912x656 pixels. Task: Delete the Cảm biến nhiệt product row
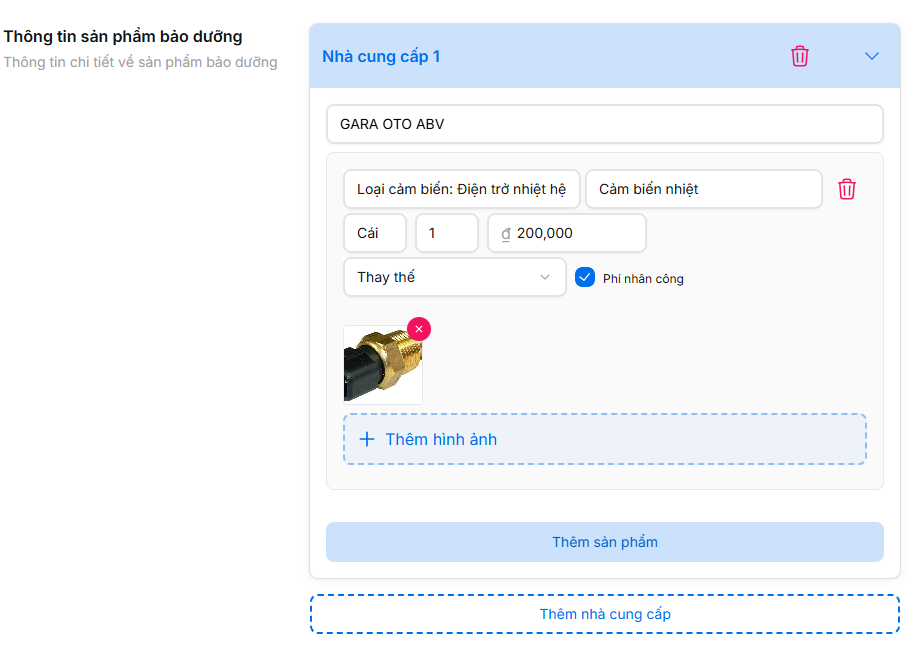pos(847,189)
